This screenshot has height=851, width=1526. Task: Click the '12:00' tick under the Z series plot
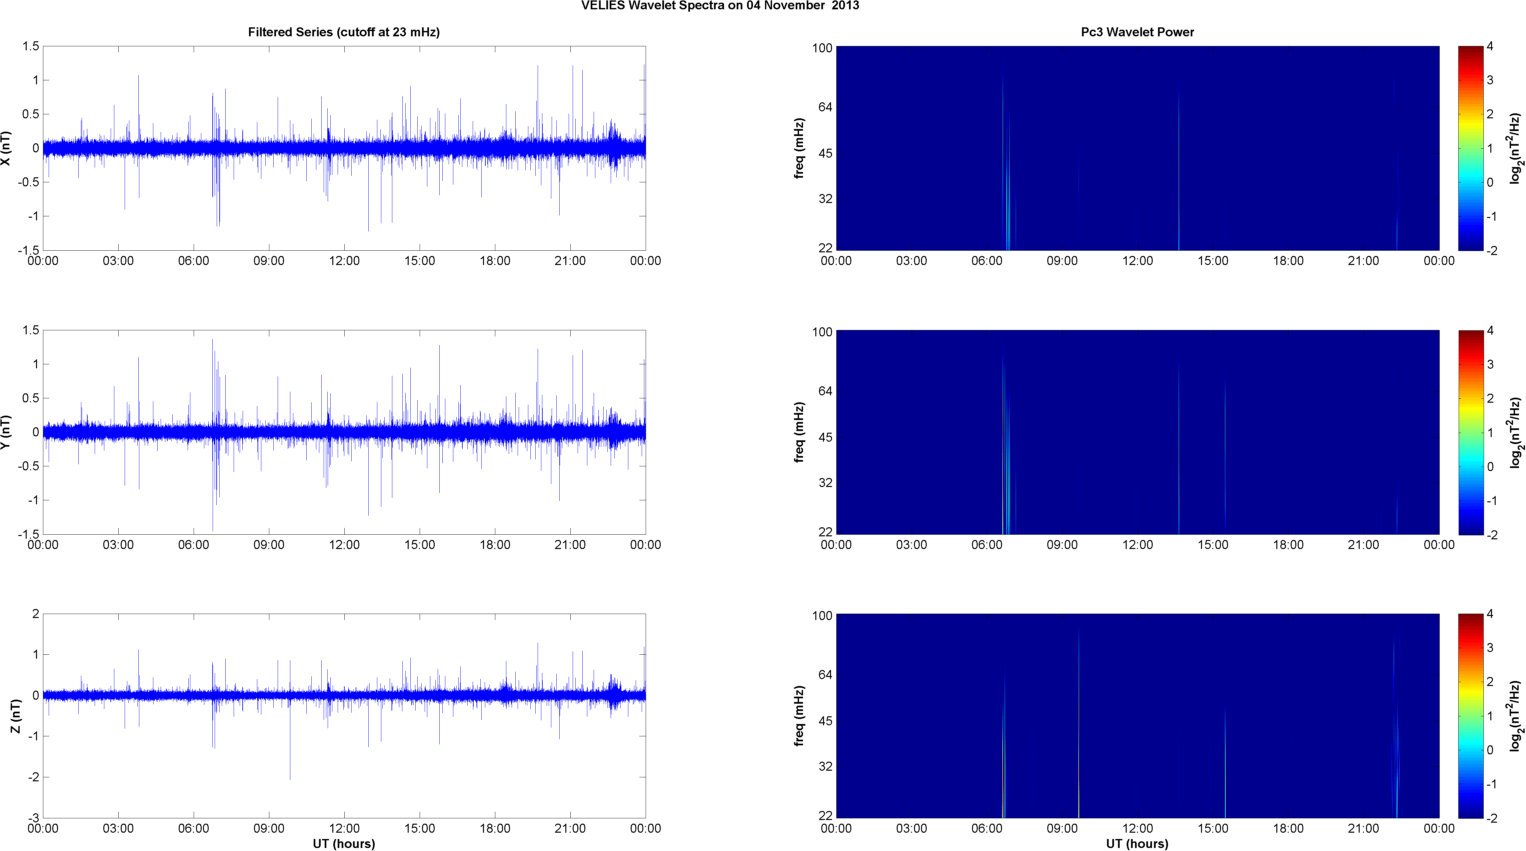344,828
